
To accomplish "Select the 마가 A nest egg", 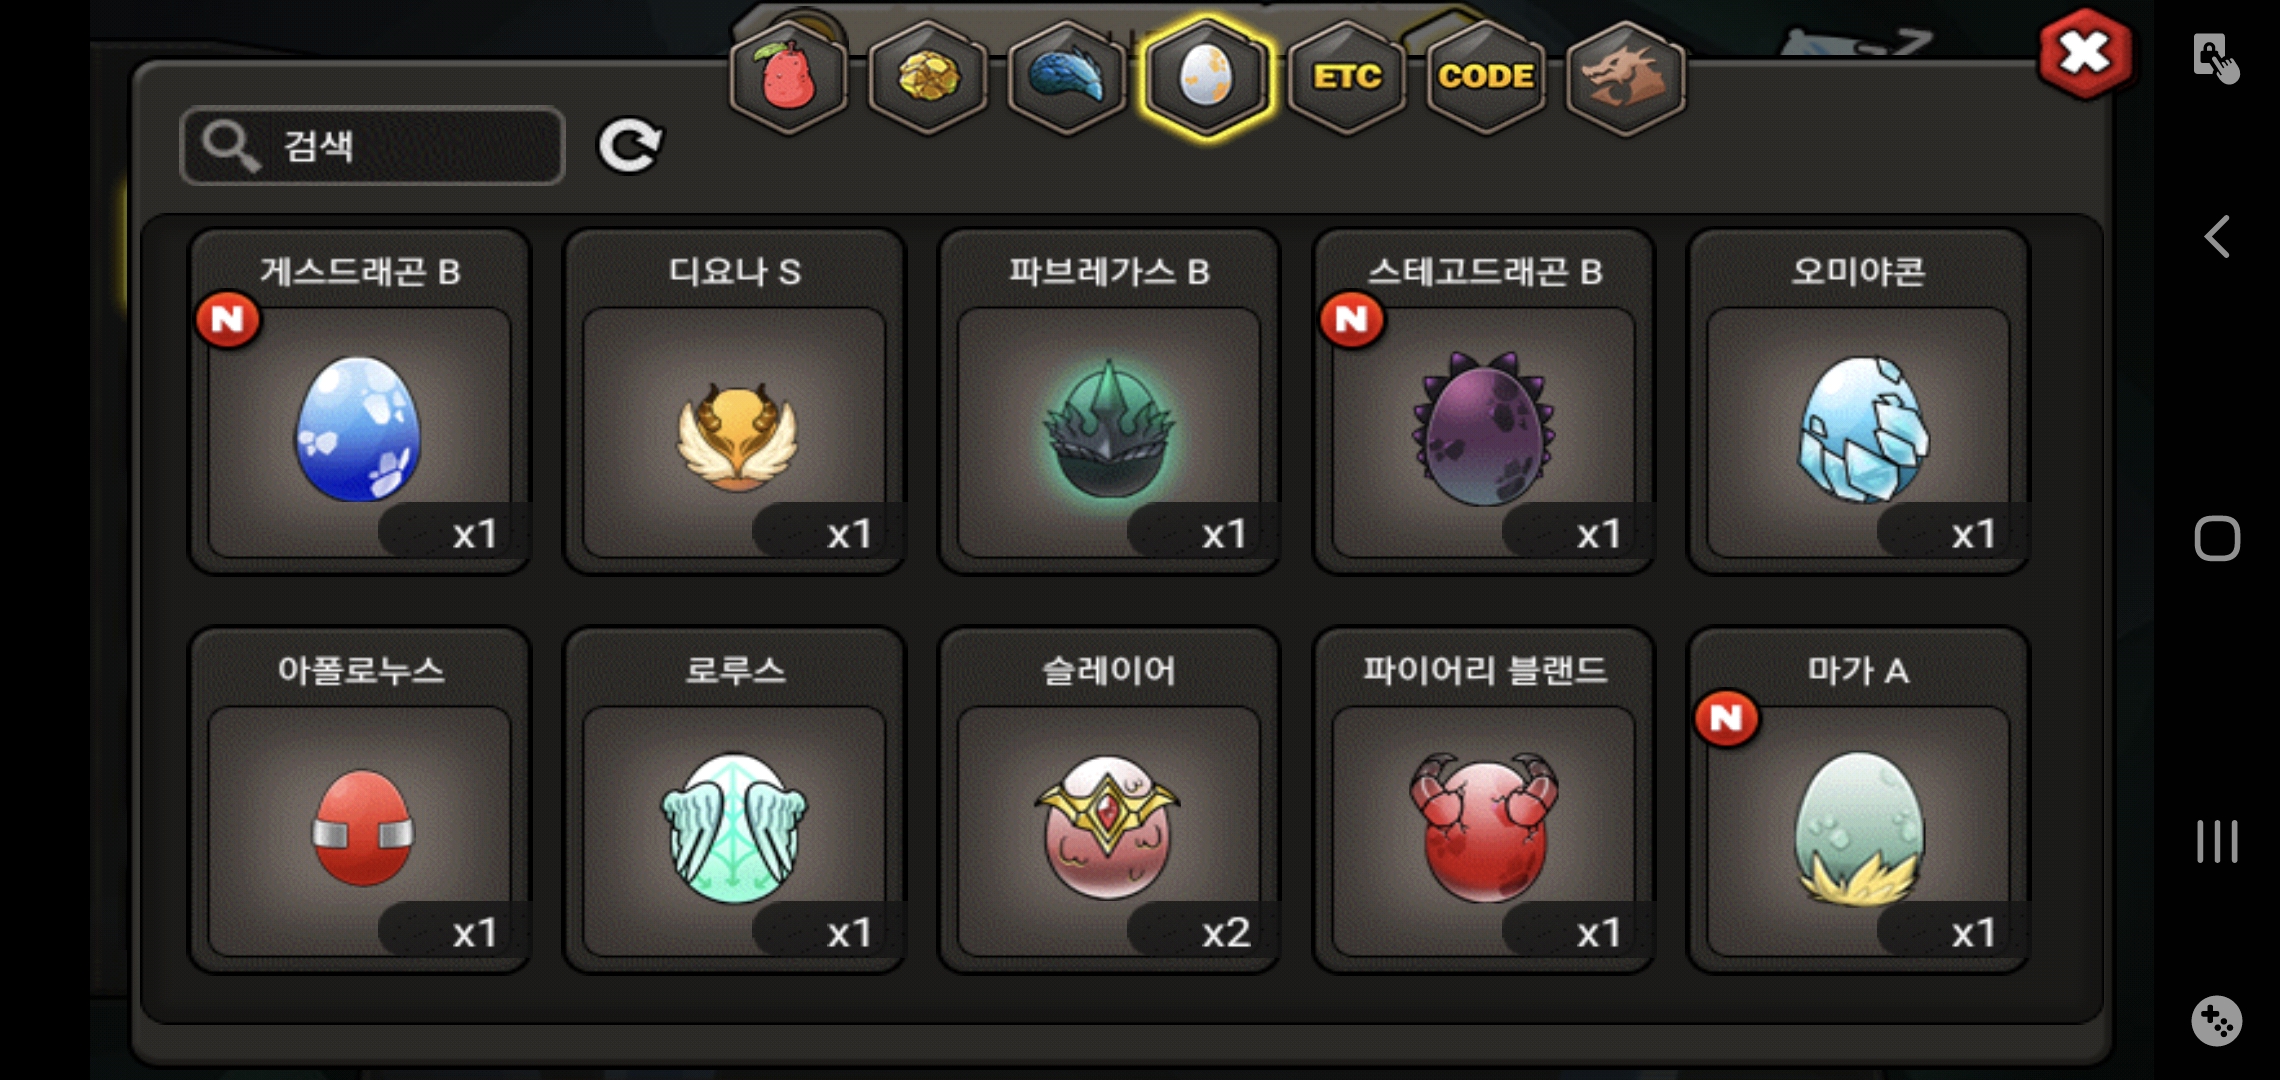I will pyautogui.click(x=1858, y=800).
